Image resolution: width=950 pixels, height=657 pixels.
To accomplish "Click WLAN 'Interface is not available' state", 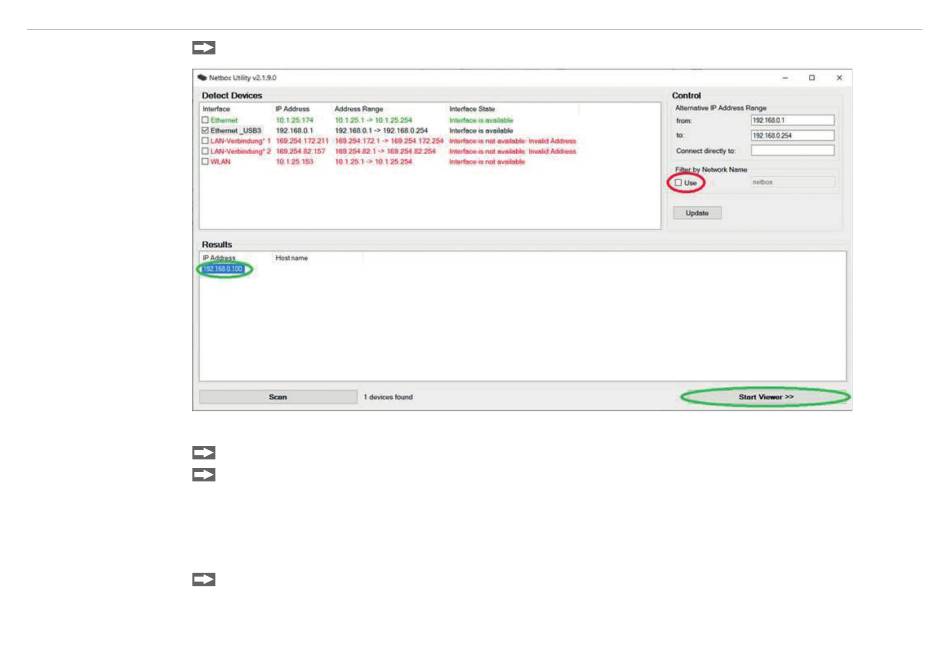I will pos(487,161).
